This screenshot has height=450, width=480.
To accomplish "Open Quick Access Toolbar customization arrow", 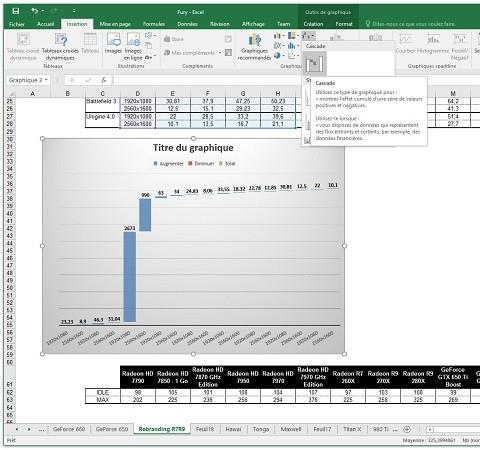I will [x=74, y=11].
